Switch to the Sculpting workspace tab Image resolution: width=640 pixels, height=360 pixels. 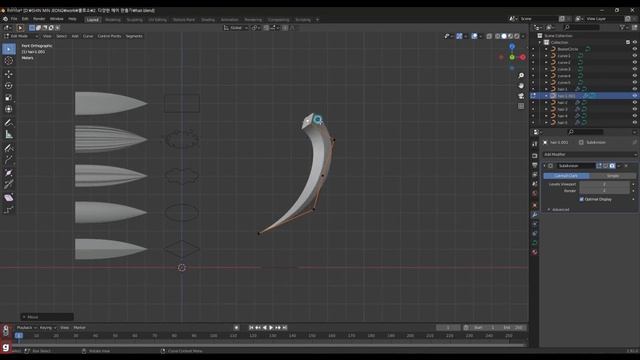134,20
